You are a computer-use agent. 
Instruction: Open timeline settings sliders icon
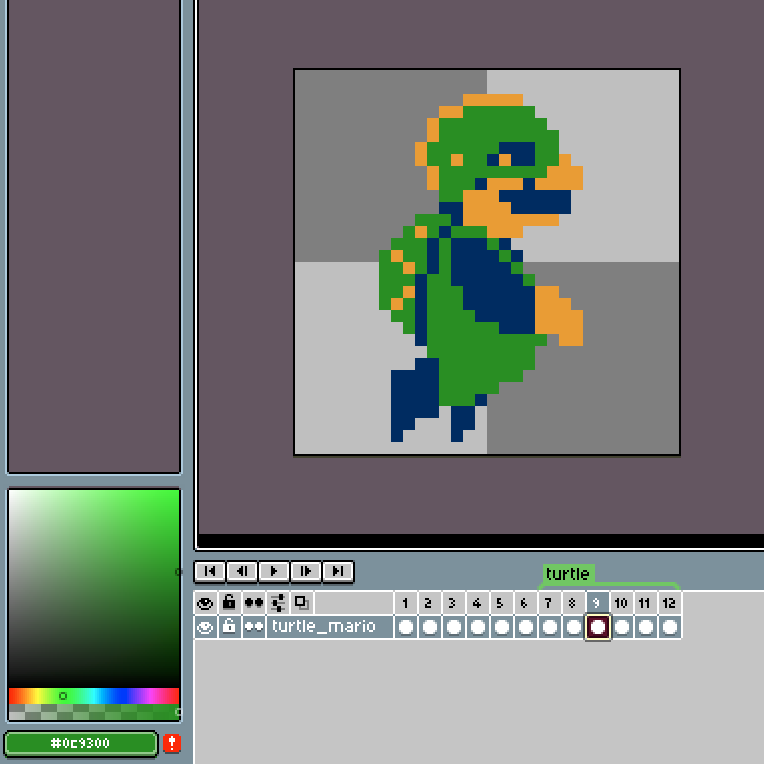click(x=278, y=603)
